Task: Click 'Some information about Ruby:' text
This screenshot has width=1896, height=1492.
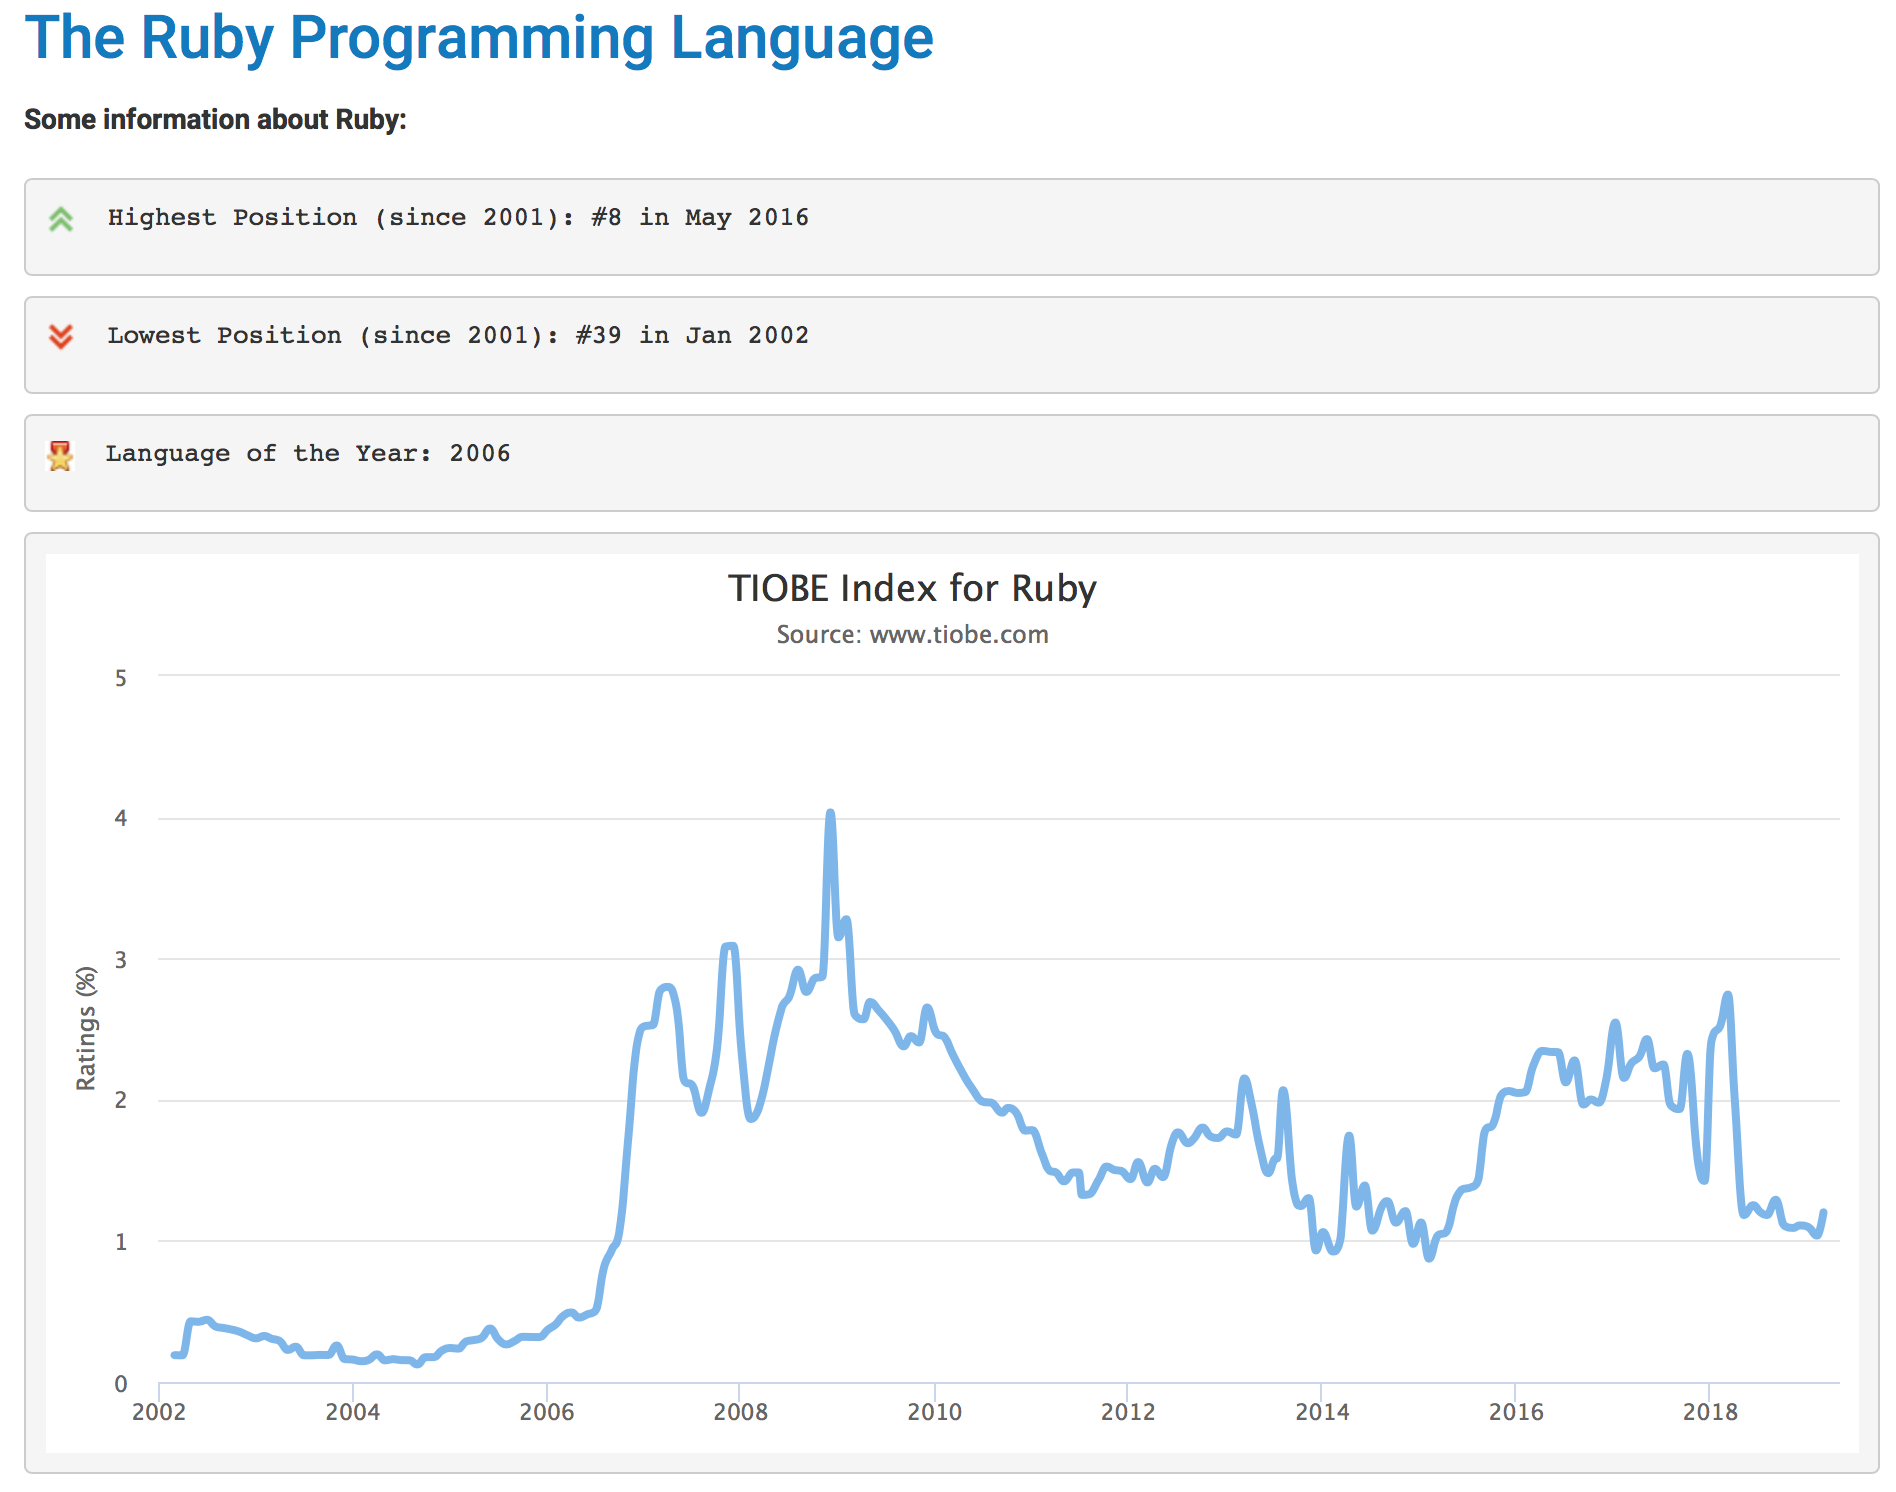Action: [x=215, y=119]
